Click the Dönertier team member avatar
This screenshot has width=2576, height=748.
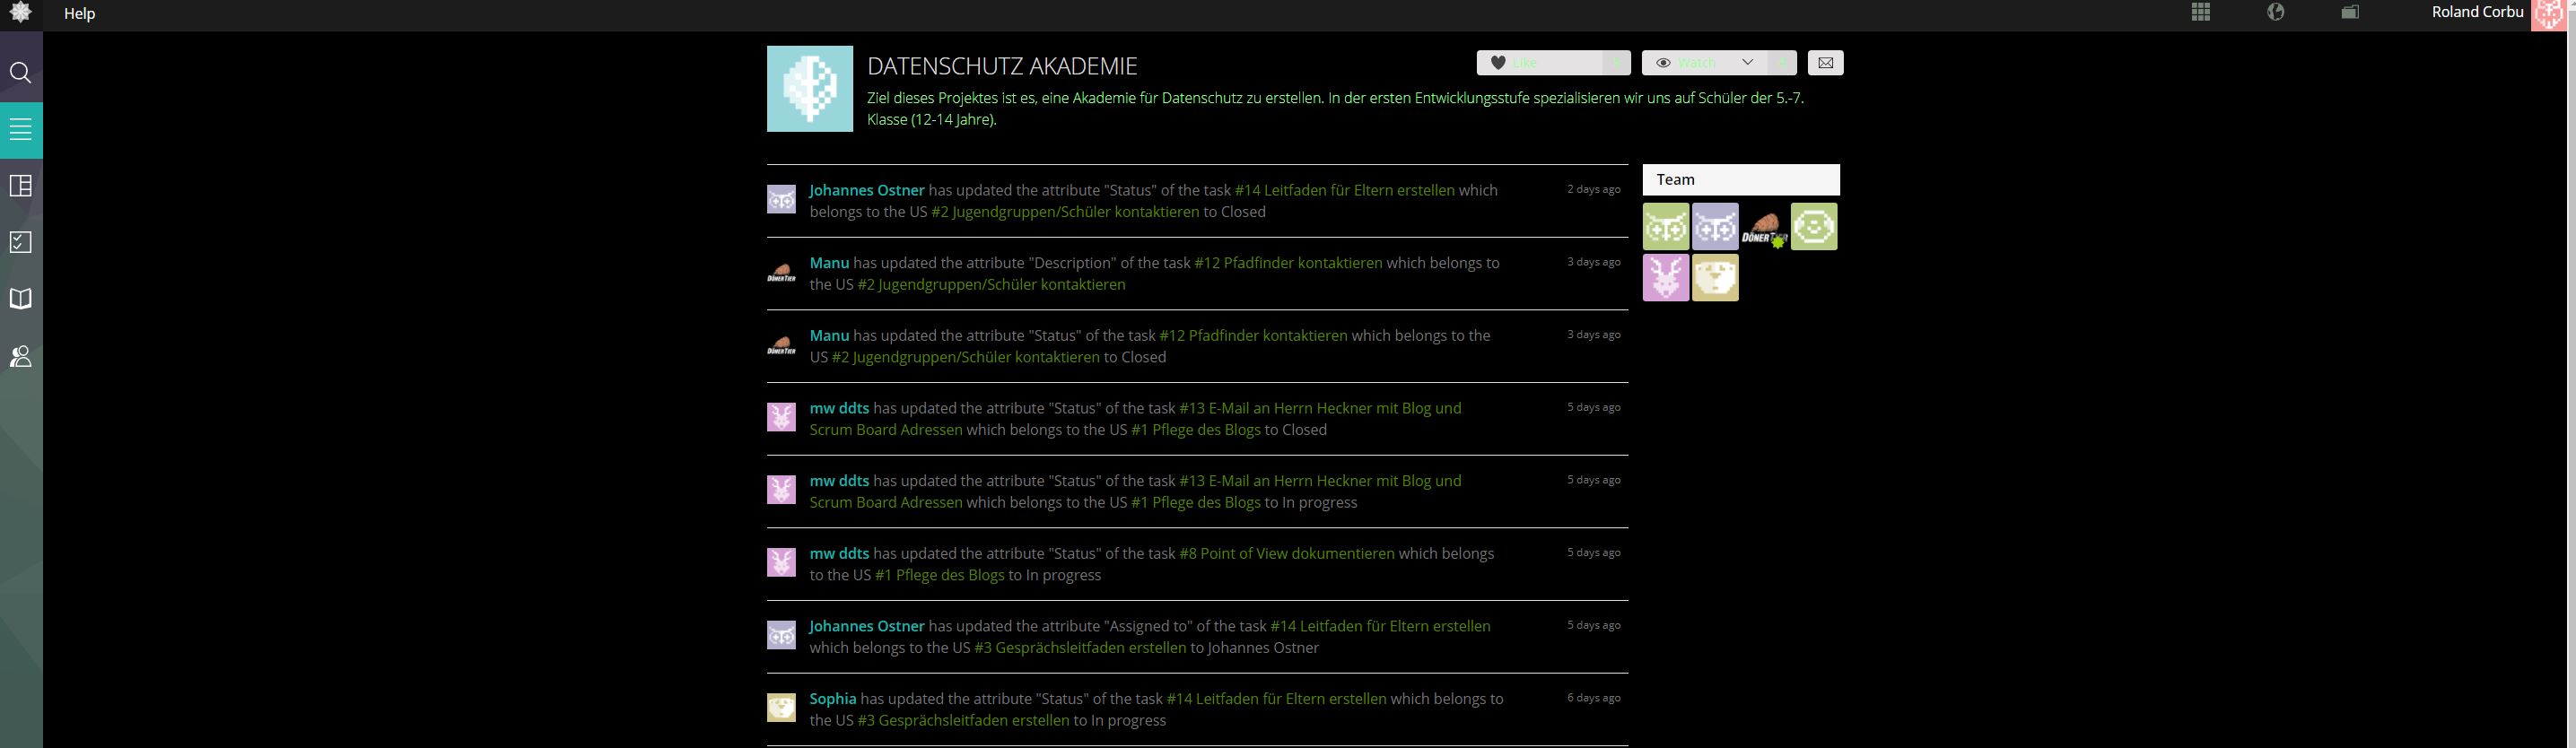(x=1764, y=226)
